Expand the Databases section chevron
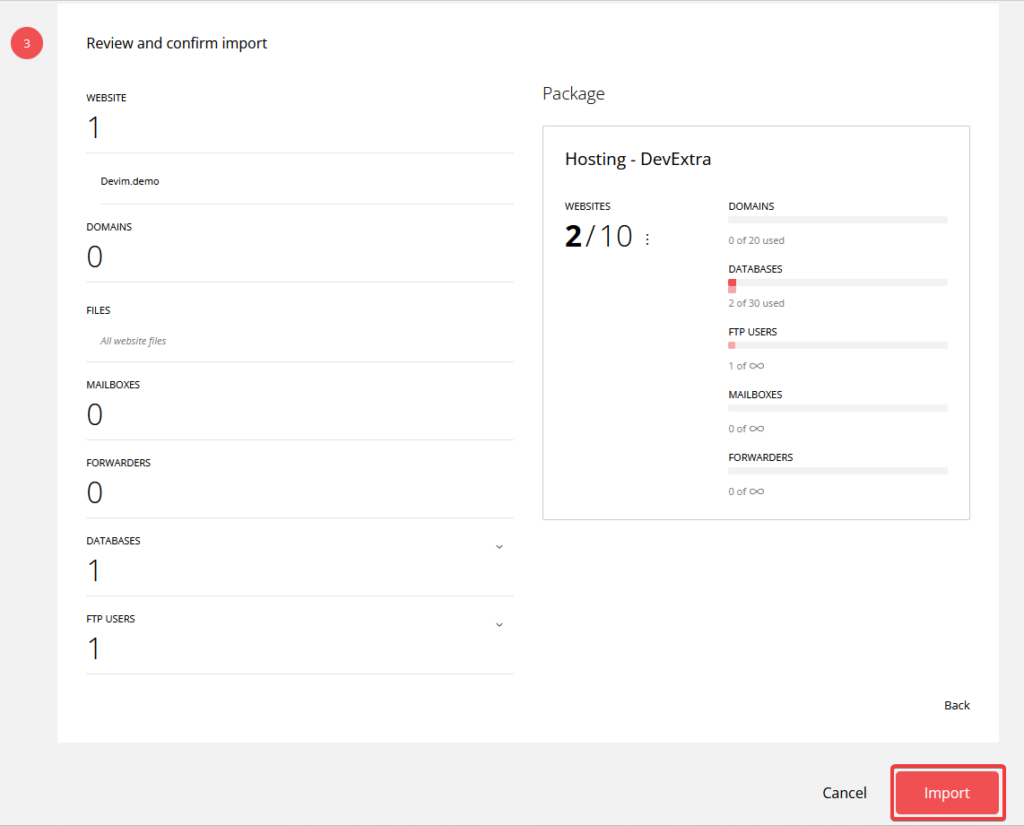 click(499, 546)
